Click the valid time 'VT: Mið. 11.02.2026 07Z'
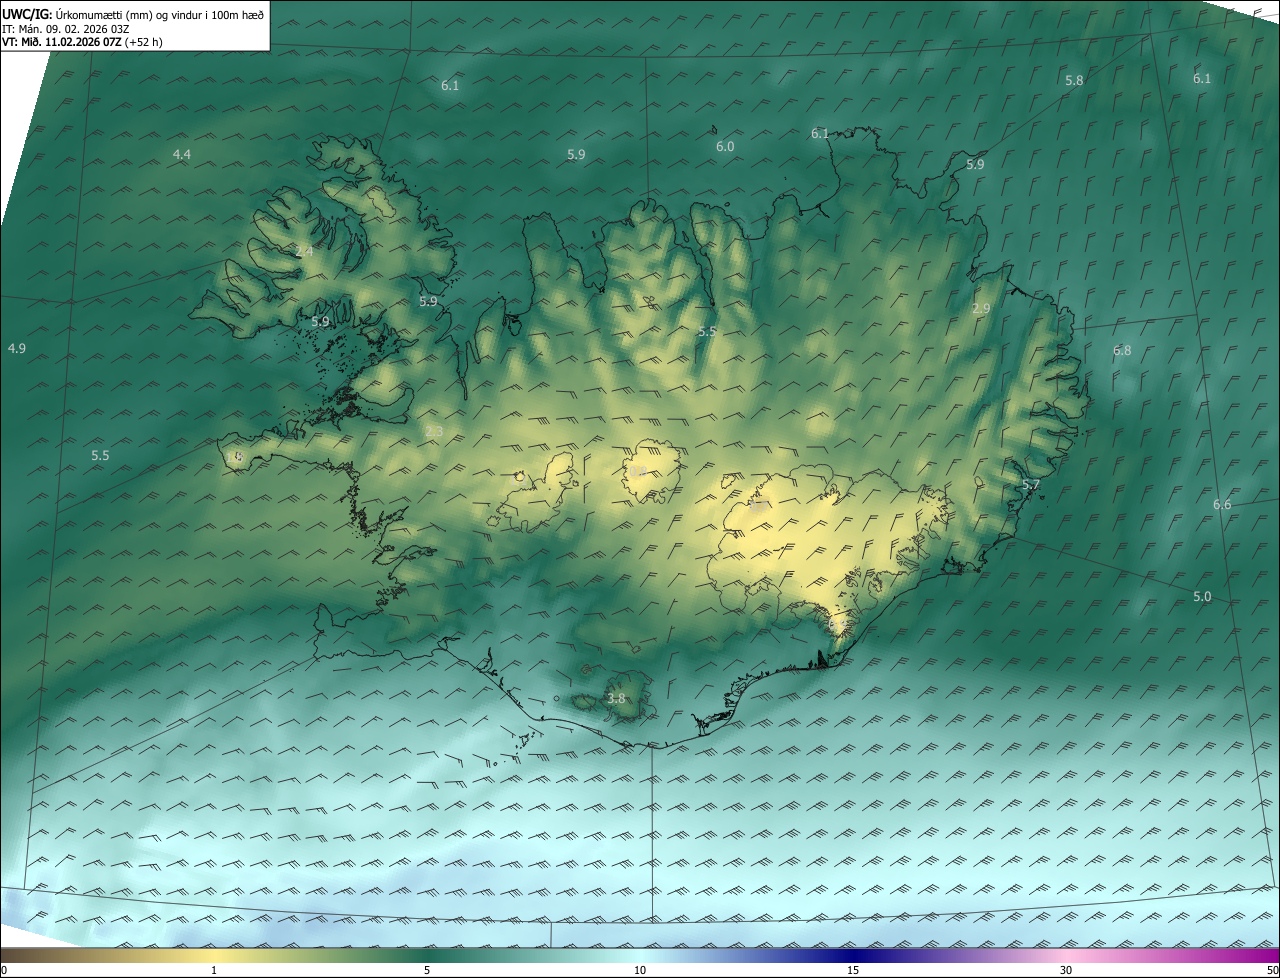This screenshot has height=978, width=1280. 61,42
